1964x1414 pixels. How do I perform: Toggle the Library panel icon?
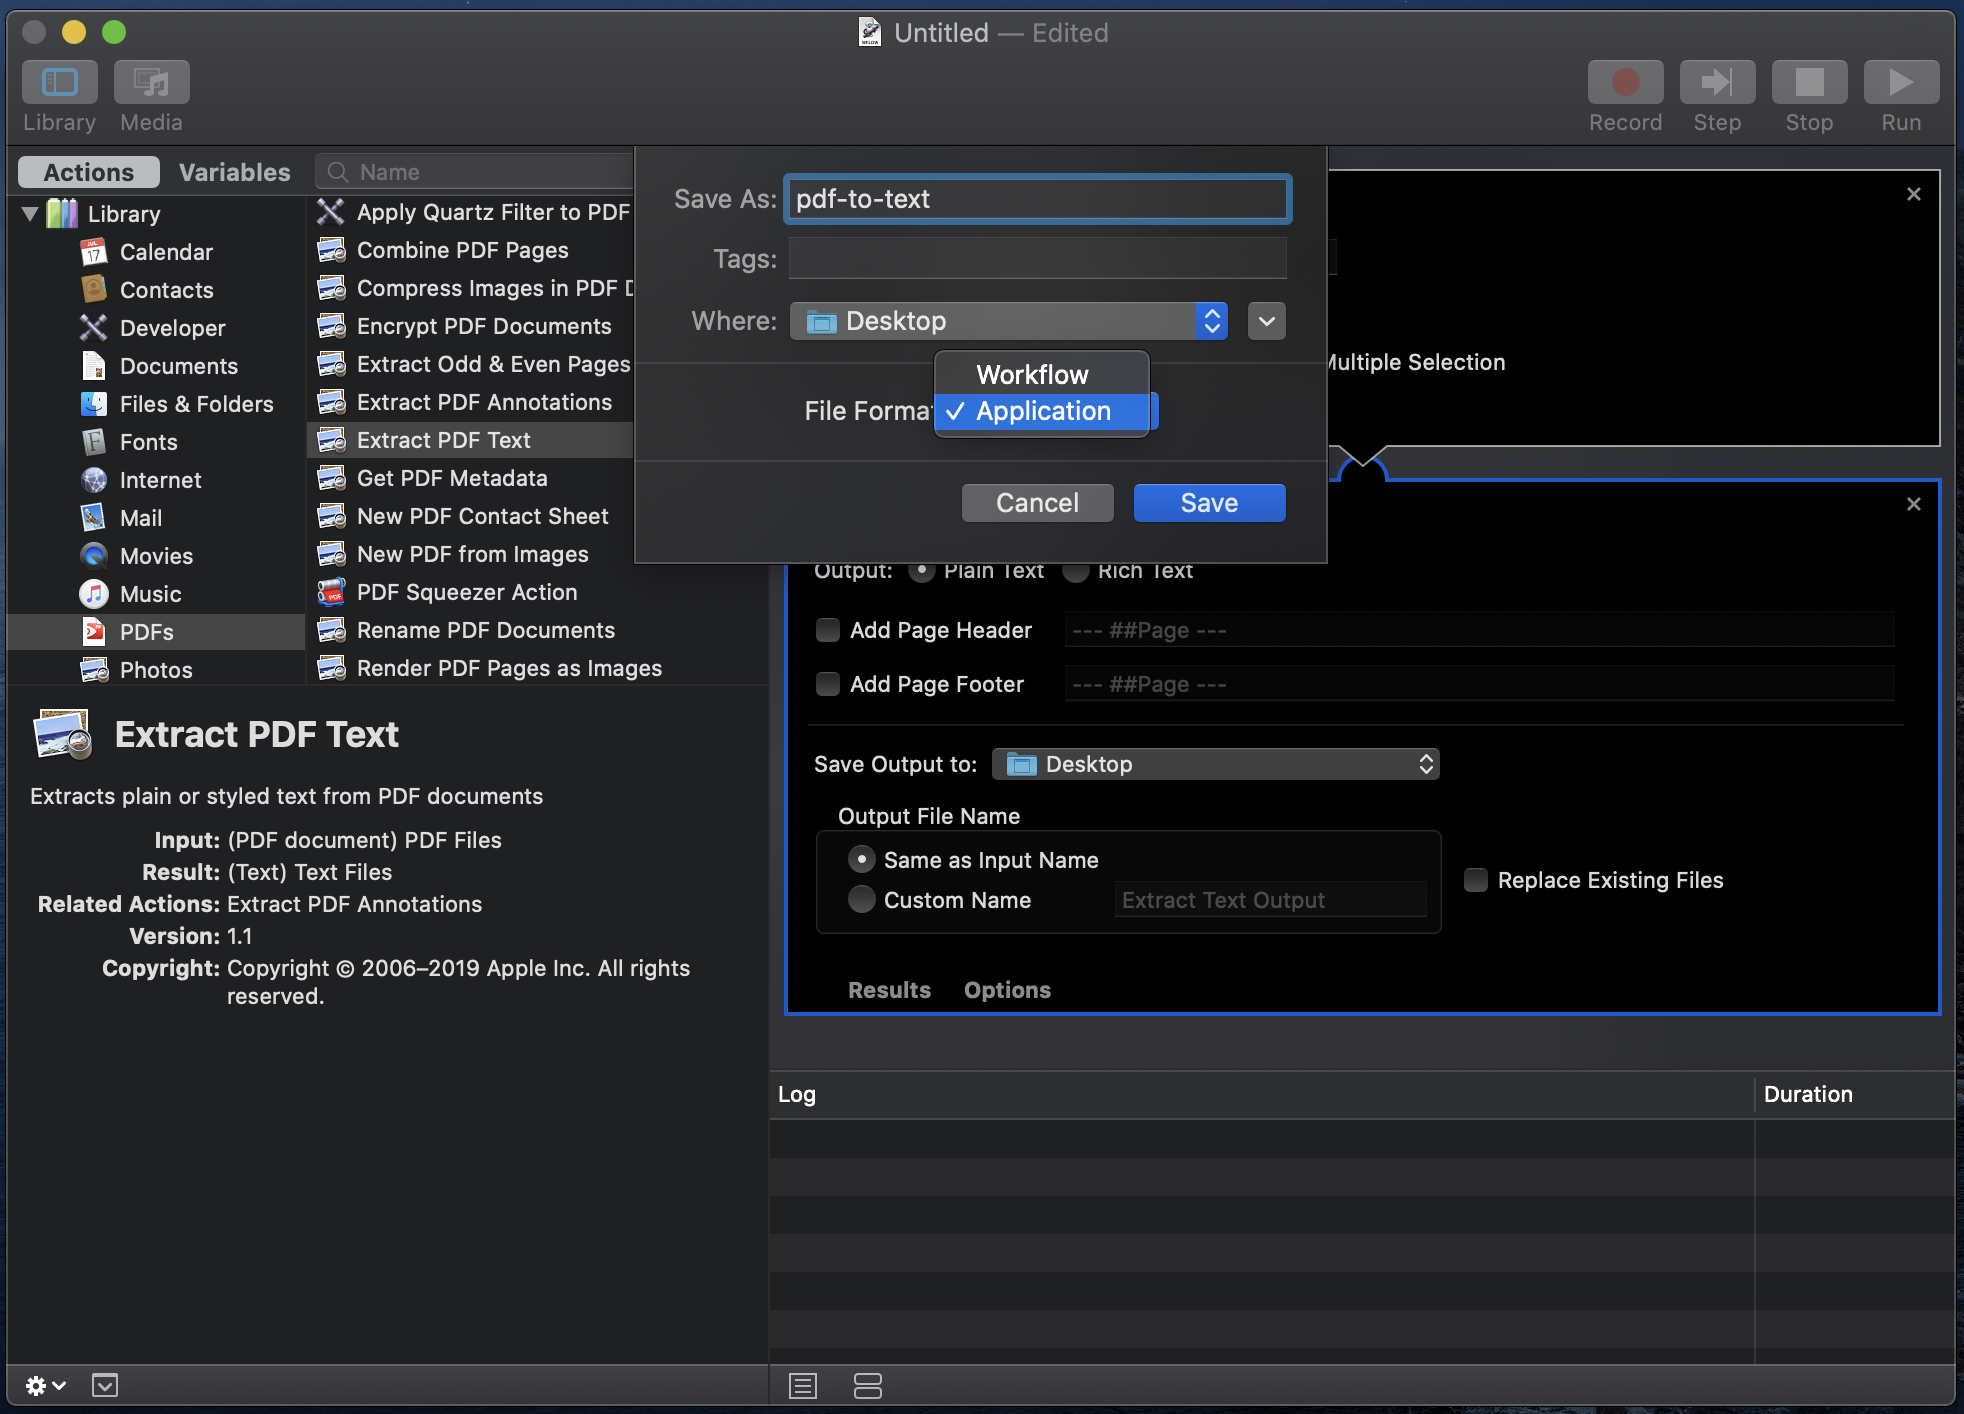(x=60, y=83)
